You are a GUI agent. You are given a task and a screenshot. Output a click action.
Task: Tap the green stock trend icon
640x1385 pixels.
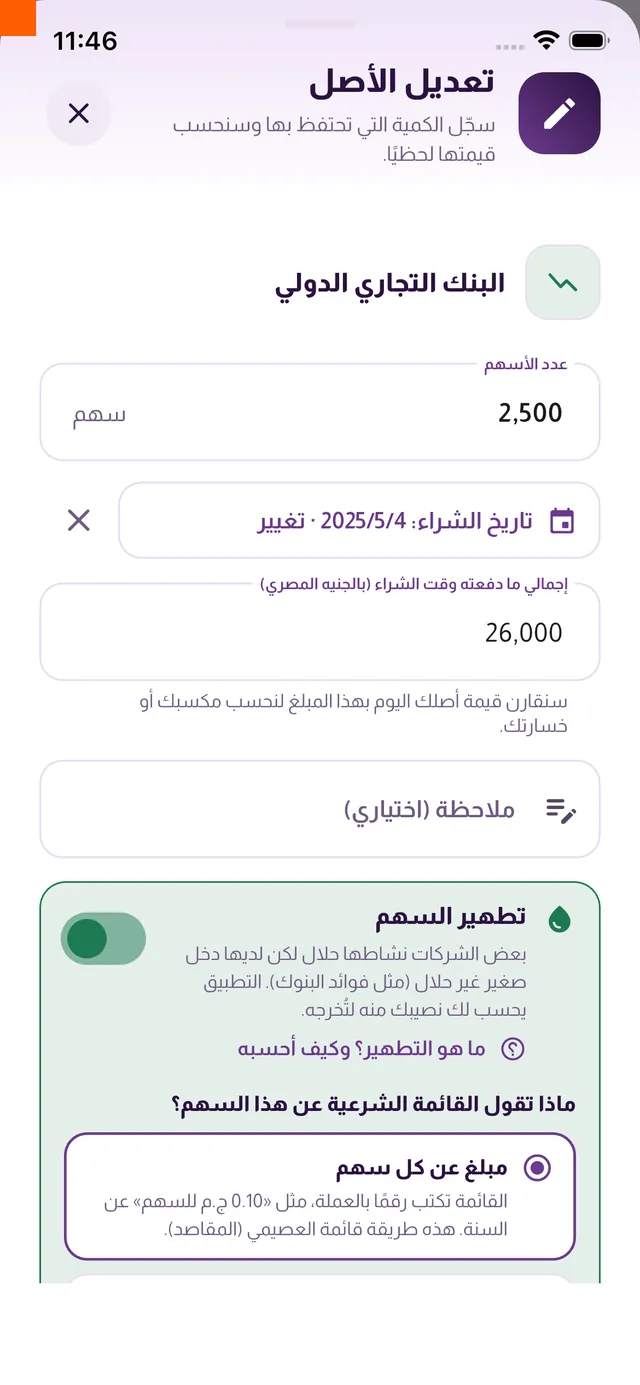pyautogui.click(x=563, y=282)
